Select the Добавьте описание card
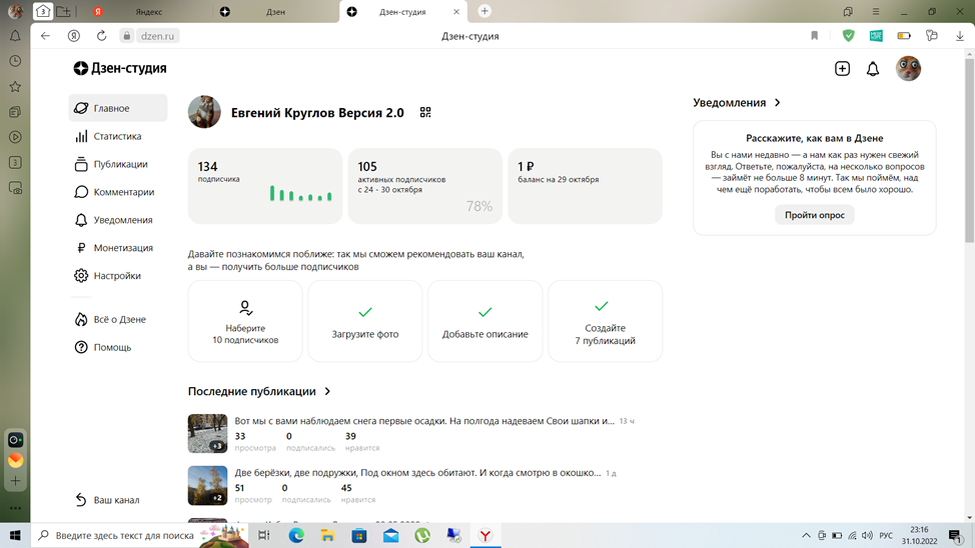Viewport: 975px width, 548px height. [485, 321]
